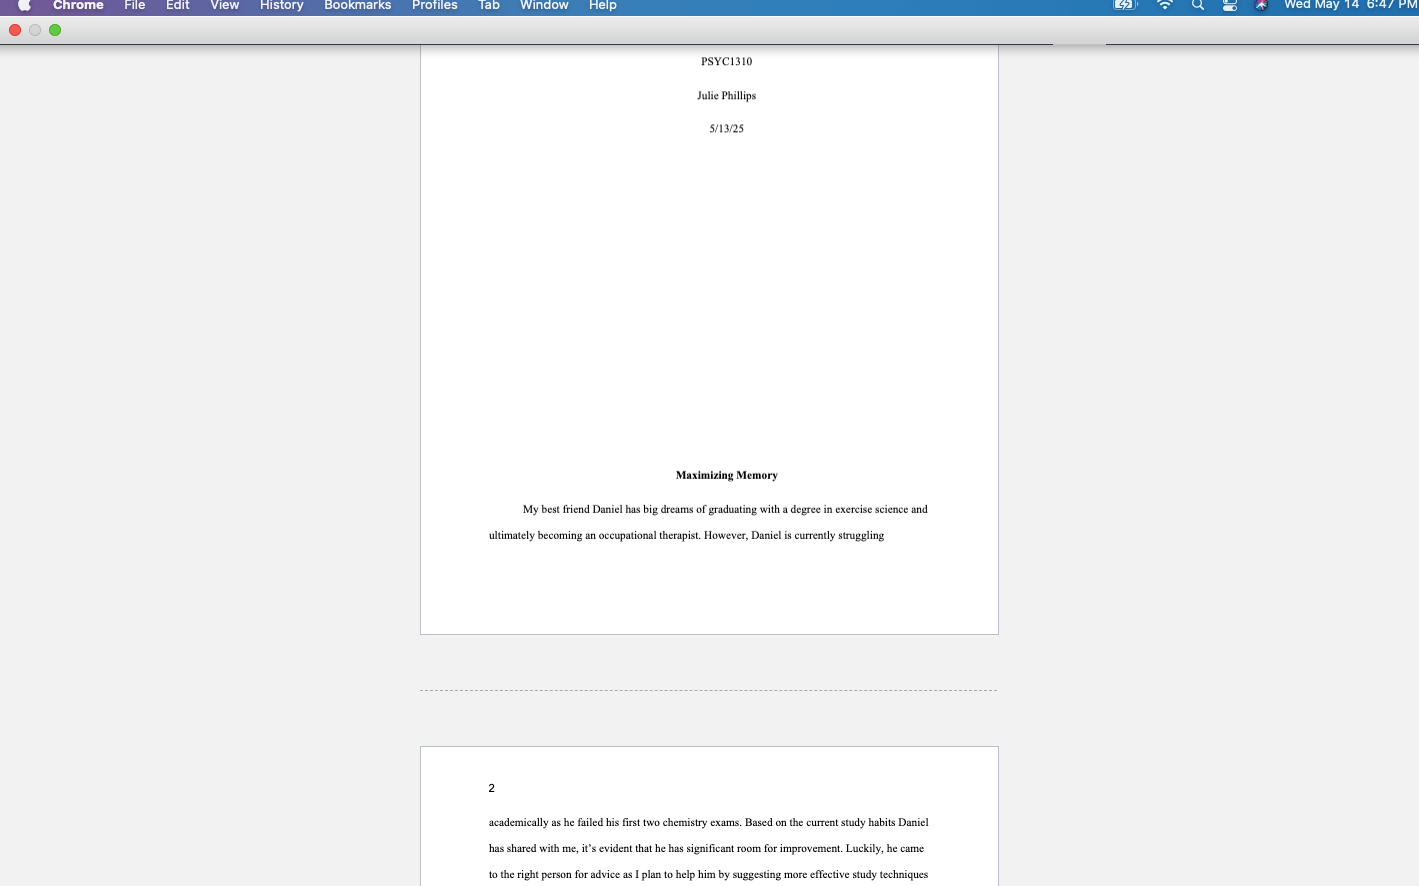Image resolution: width=1419 pixels, height=886 pixels.
Task: Click the date and time clock
Action: click(1350, 5)
